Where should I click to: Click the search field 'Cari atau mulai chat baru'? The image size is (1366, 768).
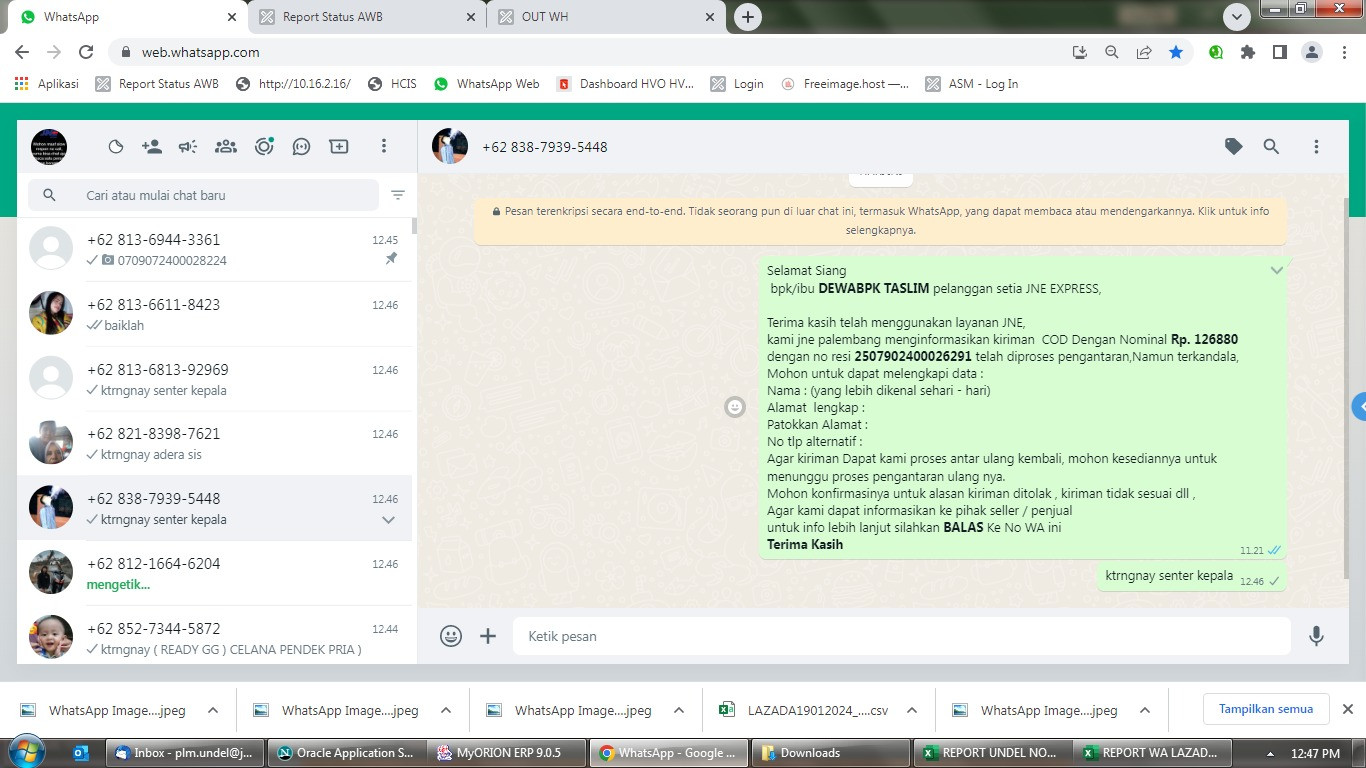pyautogui.click(x=203, y=195)
